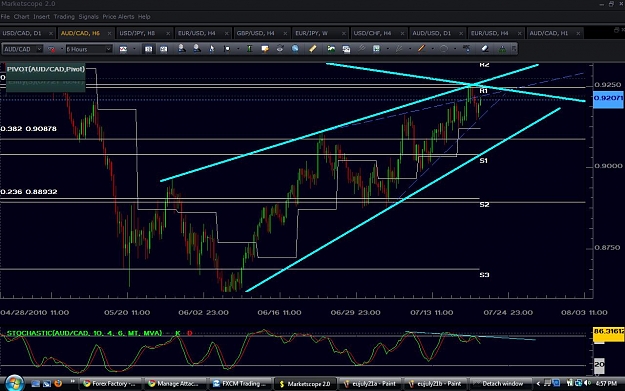Open the Trading menu
This screenshot has height=391, width=625.
pyautogui.click(x=64, y=17)
